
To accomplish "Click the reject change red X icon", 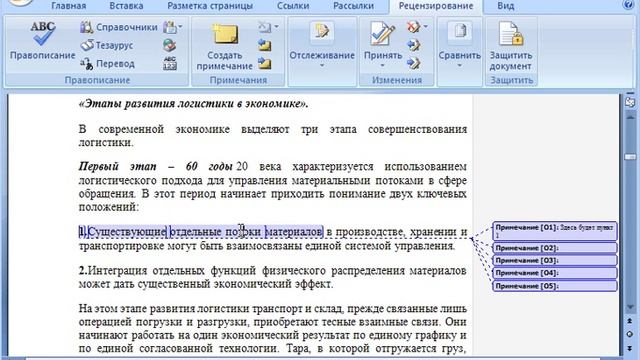I will pyautogui.click(x=413, y=27).
